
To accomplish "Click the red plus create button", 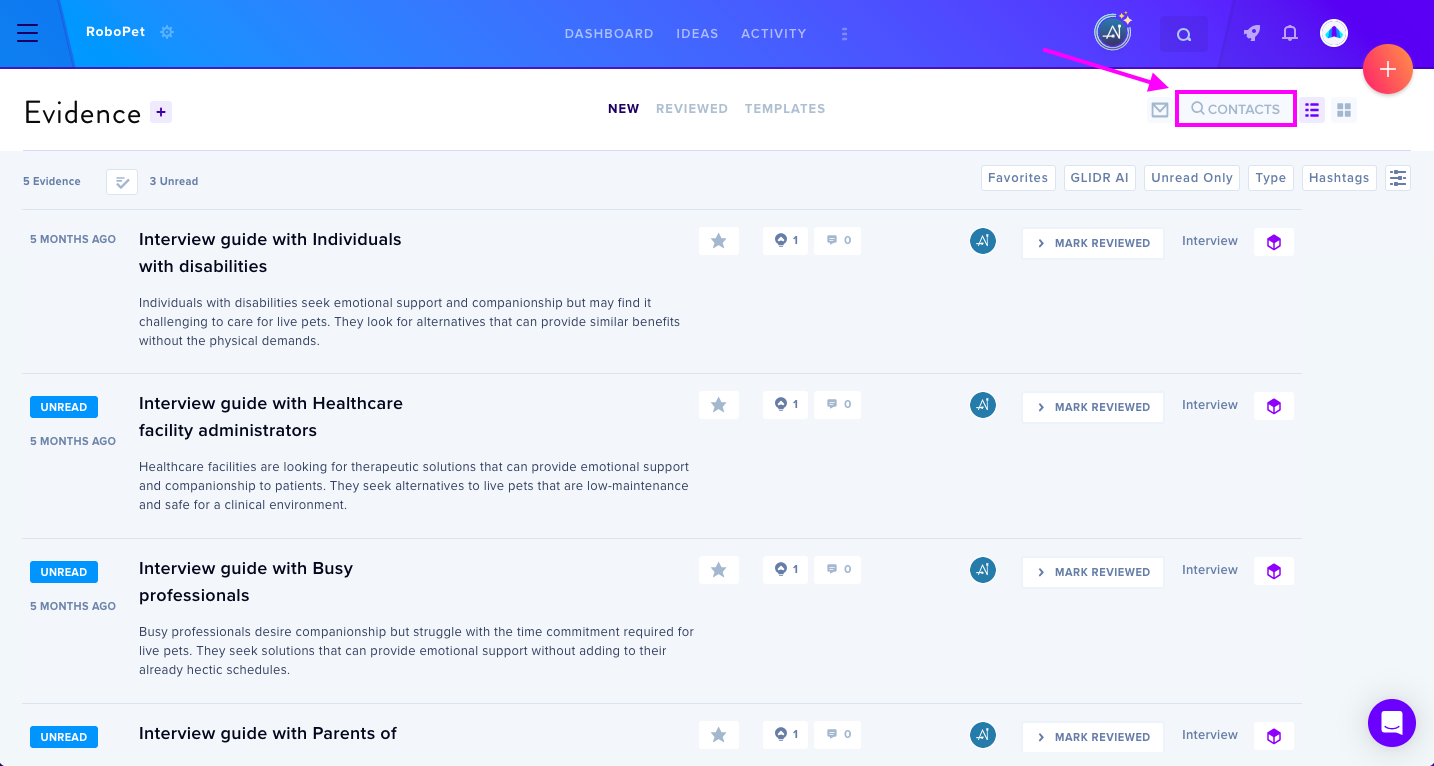I will [x=1387, y=69].
